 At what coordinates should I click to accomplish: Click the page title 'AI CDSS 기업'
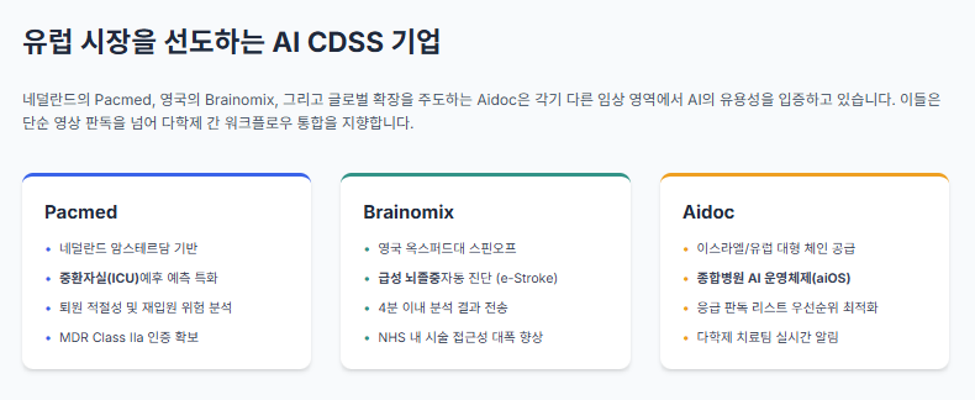[x=356, y=42]
